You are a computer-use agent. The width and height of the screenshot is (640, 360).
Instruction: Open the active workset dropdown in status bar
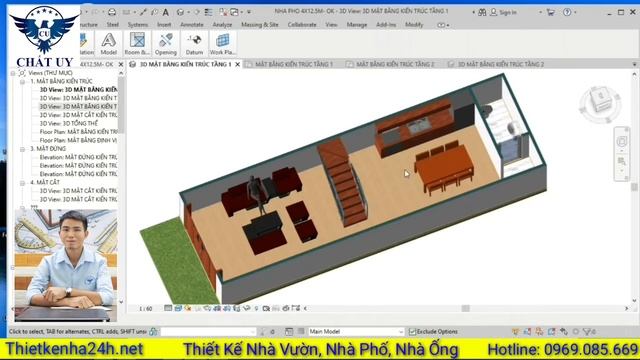[x=208, y=331]
